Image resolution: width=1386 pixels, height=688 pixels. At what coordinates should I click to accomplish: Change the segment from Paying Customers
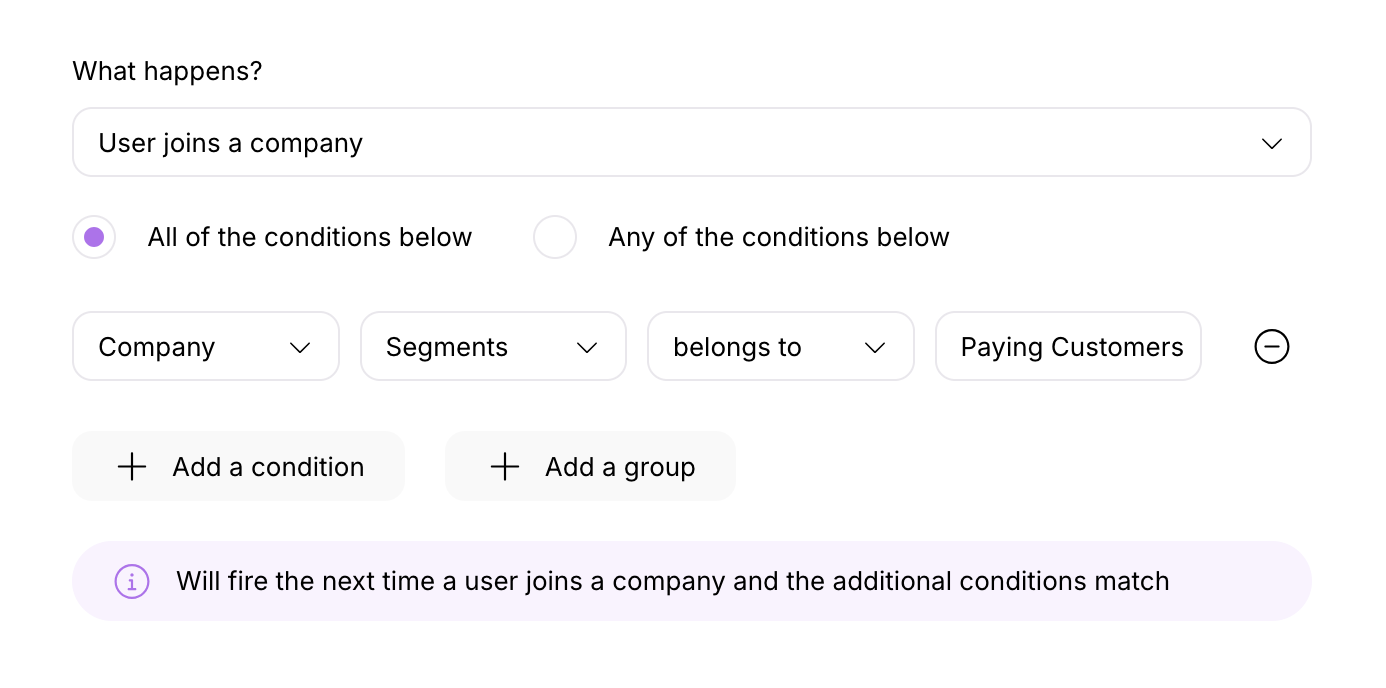[1068, 346]
